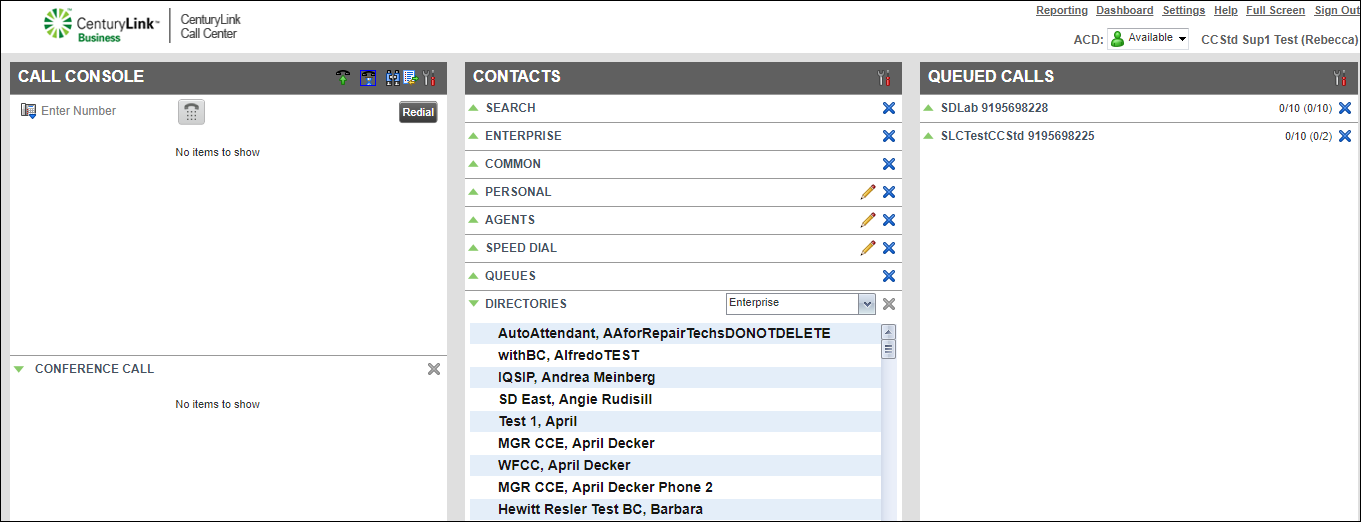Click the phone with green arrow icon
1361x522 pixels.
[x=343, y=77]
